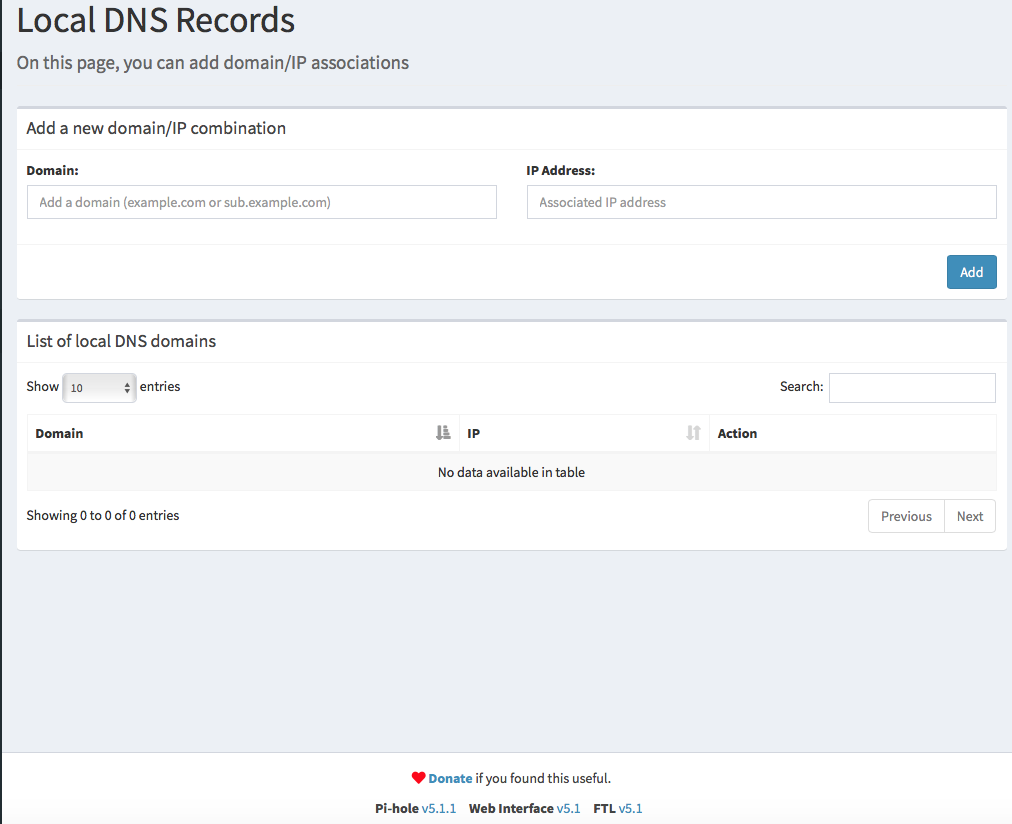
Task: Click the Domain column header text
Action: click(x=59, y=433)
